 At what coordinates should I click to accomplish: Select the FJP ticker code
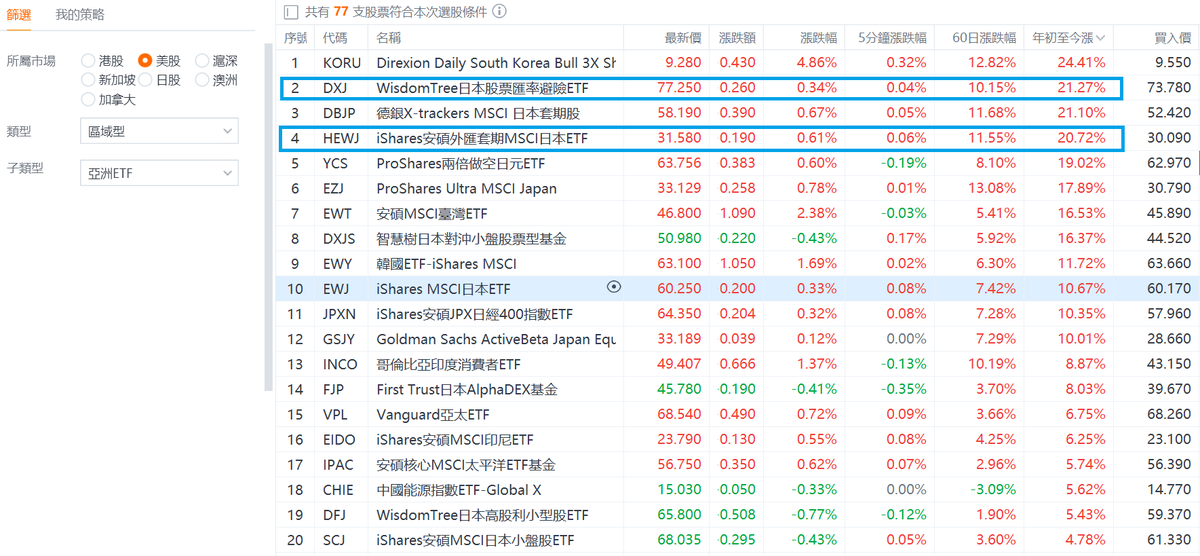333,389
